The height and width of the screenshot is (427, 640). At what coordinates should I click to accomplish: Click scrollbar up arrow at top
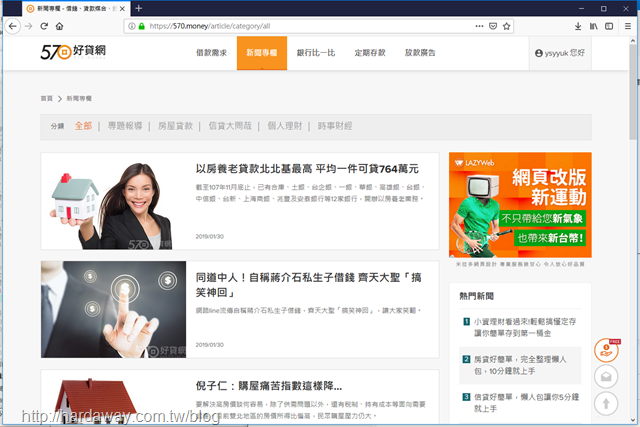(x=633, y=40)
